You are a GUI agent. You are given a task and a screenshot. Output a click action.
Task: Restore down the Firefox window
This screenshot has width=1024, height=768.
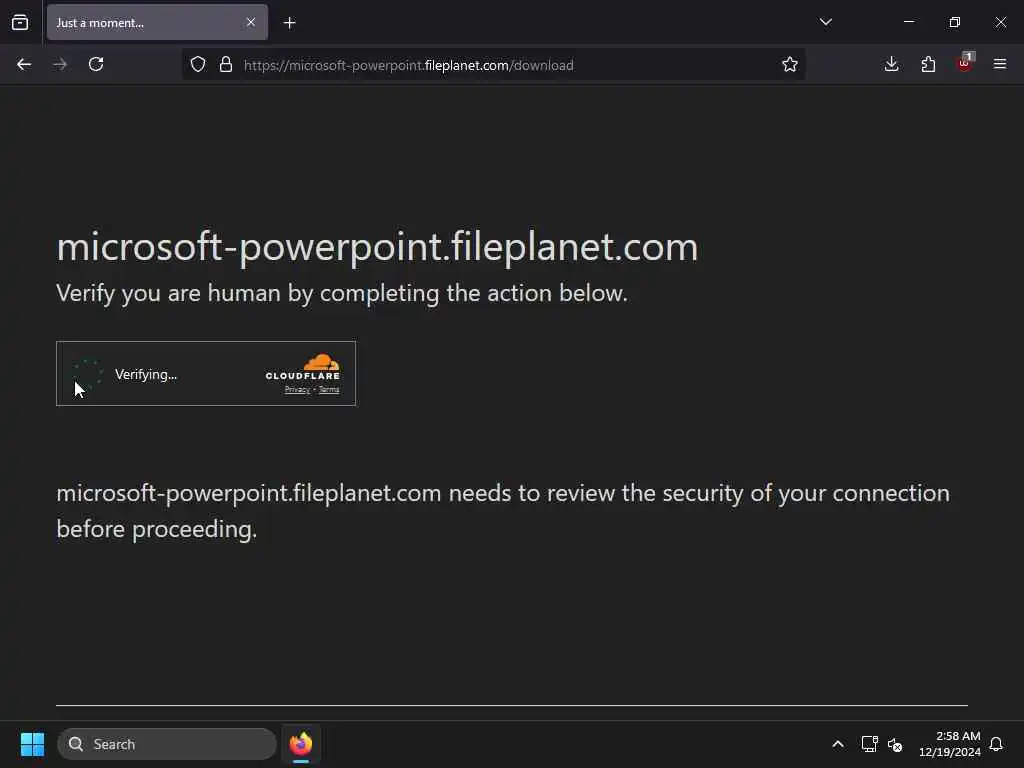tap(955, 22)
